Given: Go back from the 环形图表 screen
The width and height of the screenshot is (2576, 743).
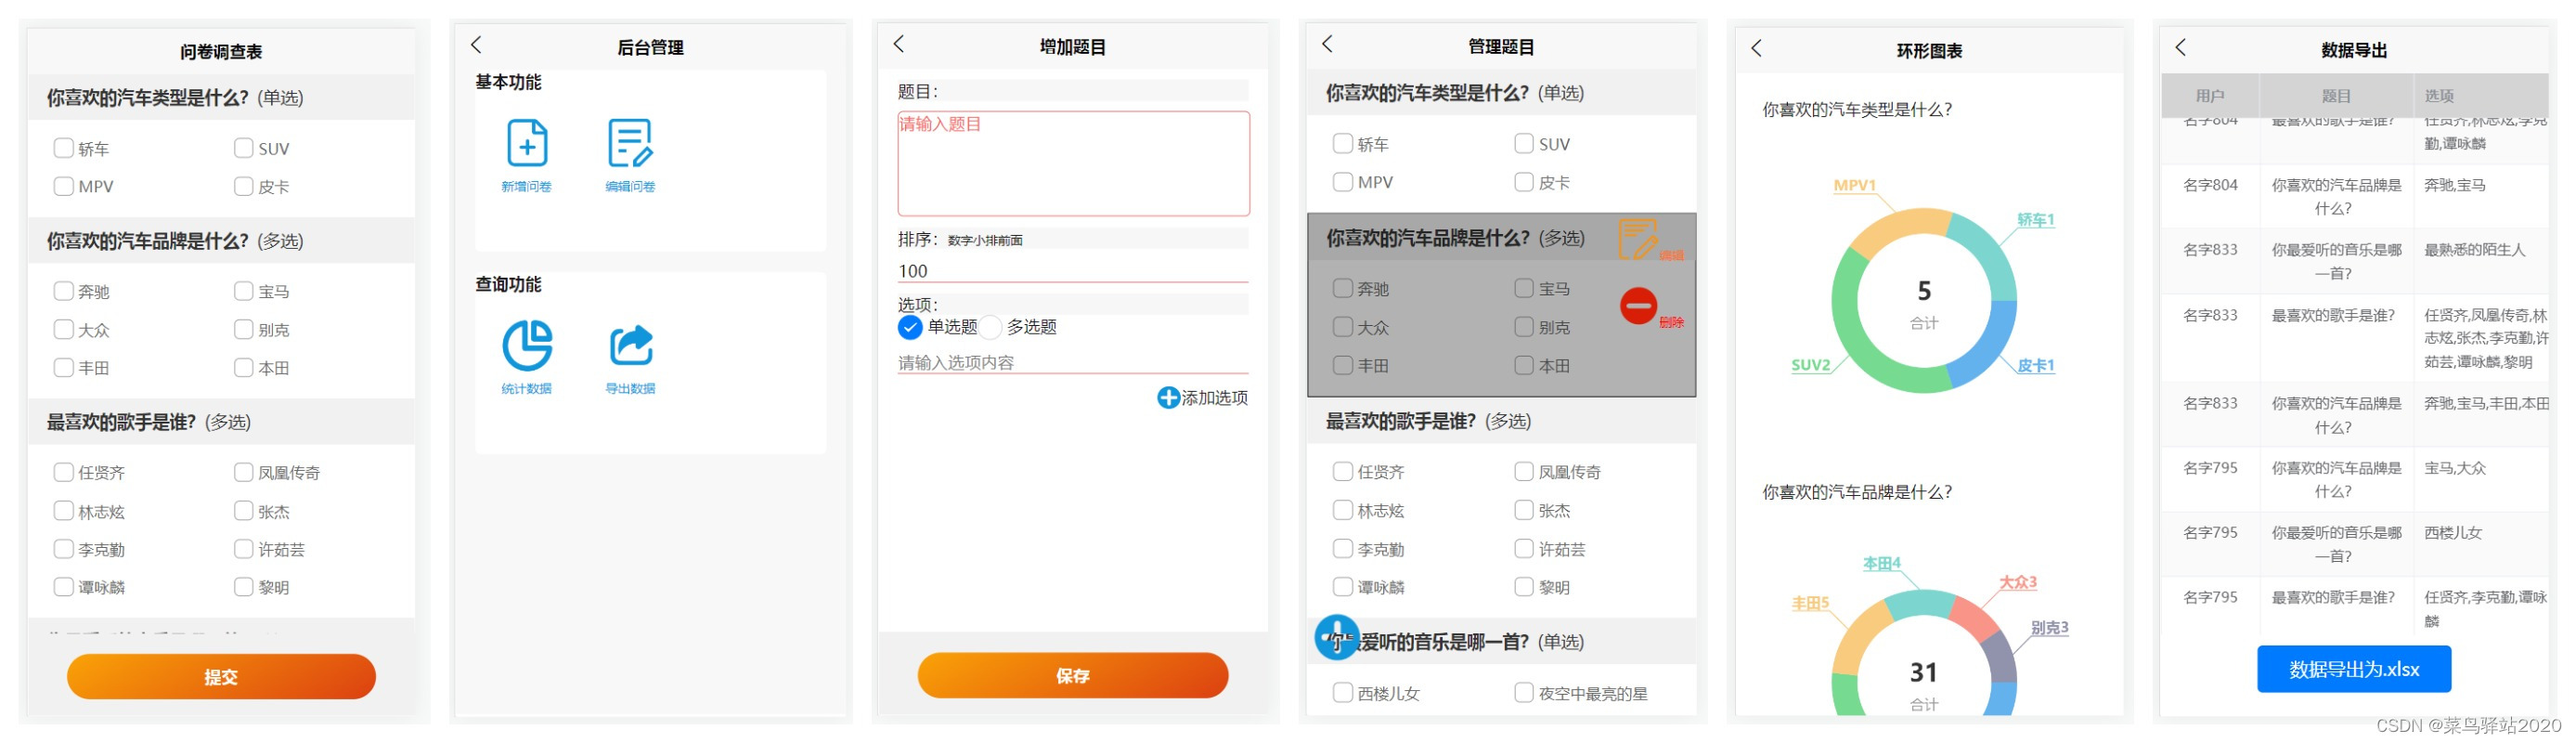Looking at the screenshot, I should pos(1757,48).
